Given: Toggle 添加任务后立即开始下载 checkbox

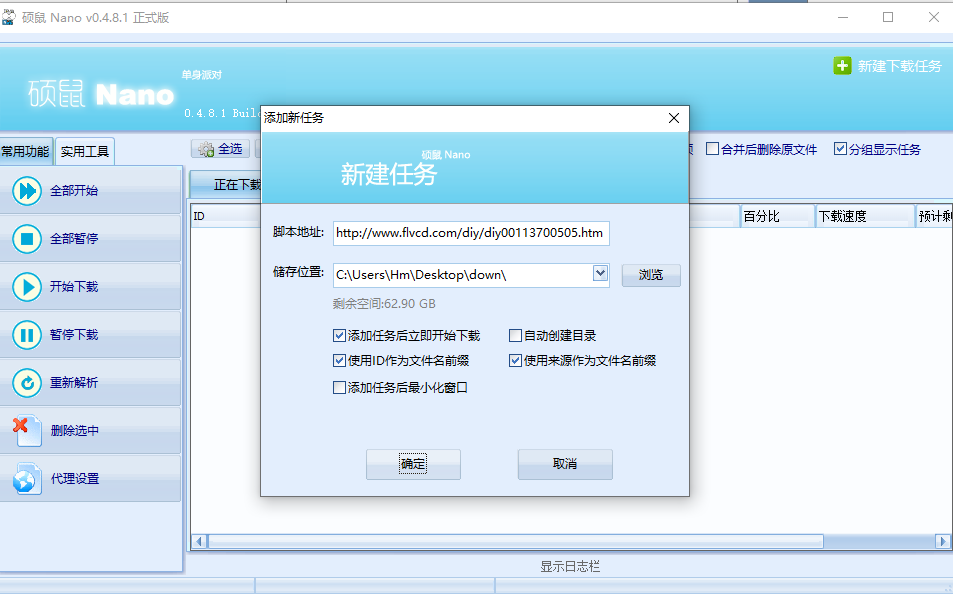Looking at the screenshot, I should [339, 336].
